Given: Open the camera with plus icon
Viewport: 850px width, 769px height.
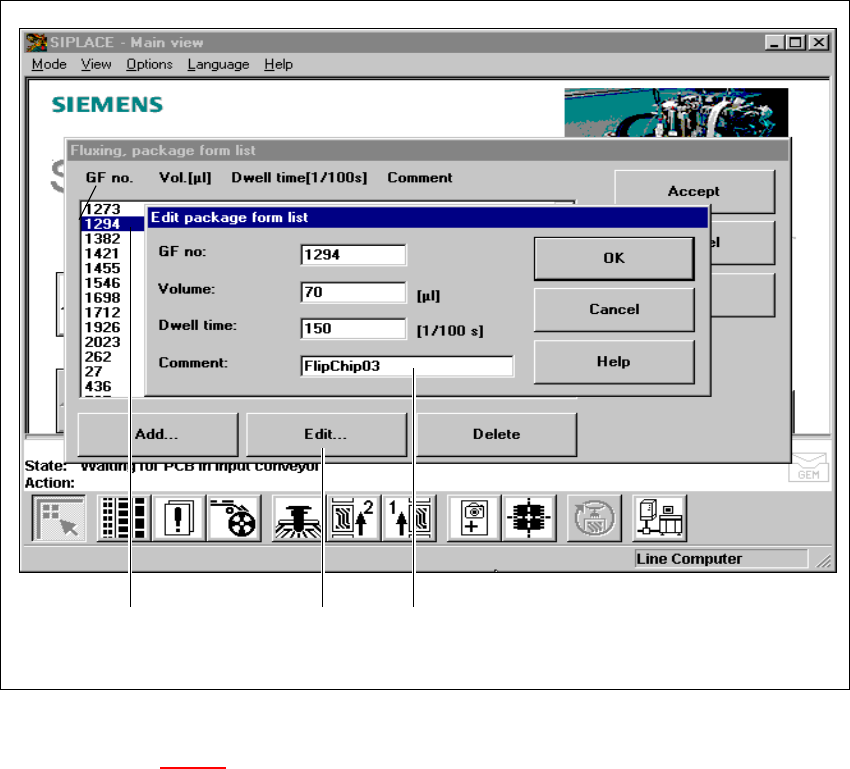Looking at the screenshot, I should pyautogui.click(x=474, y=518).
